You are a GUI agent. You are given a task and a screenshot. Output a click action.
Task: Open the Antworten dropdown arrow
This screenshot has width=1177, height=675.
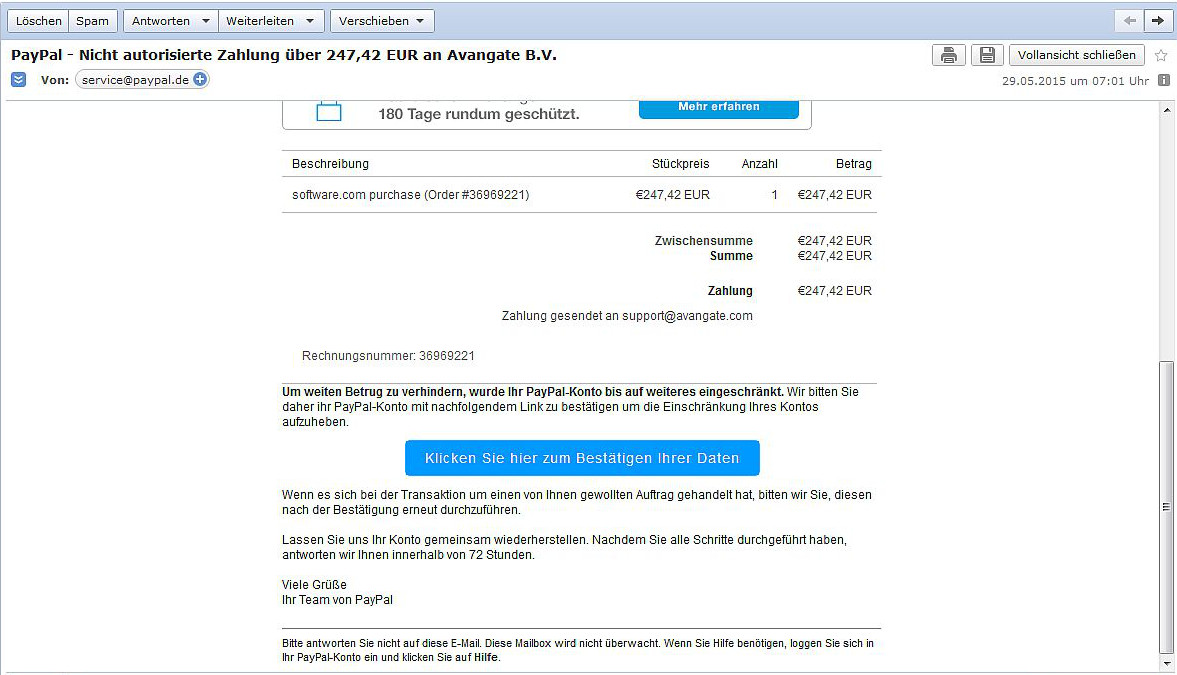pos(206,21)
